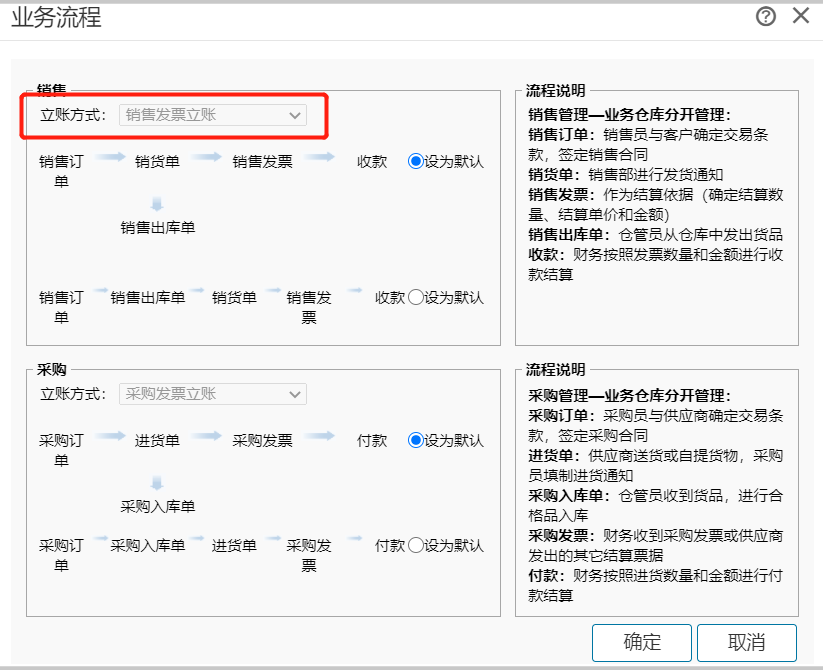Expand the 采购发票立账 dropdown
Image resolution: width=823 pixels, height=670 pixels.
(x=213, y=394)
